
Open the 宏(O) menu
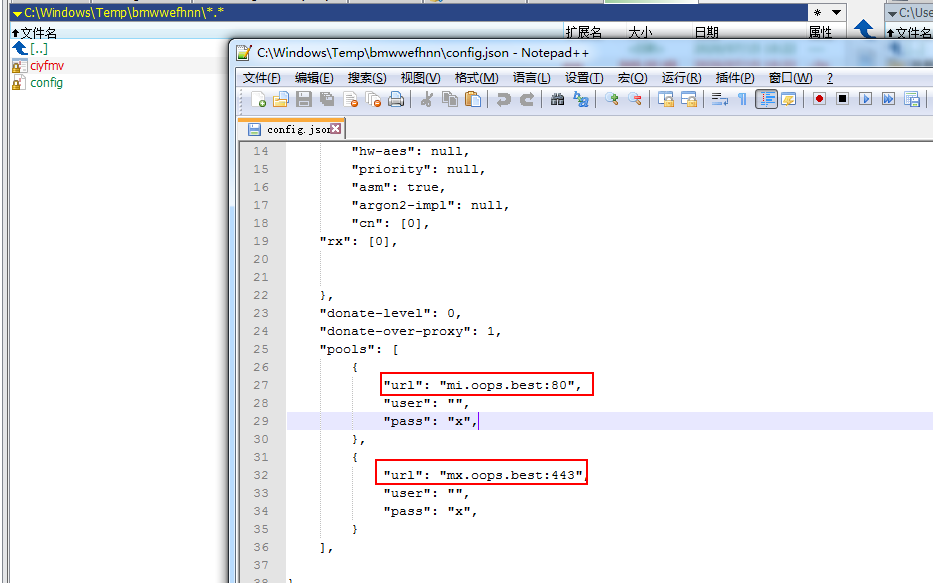click(x=633, y=78)
